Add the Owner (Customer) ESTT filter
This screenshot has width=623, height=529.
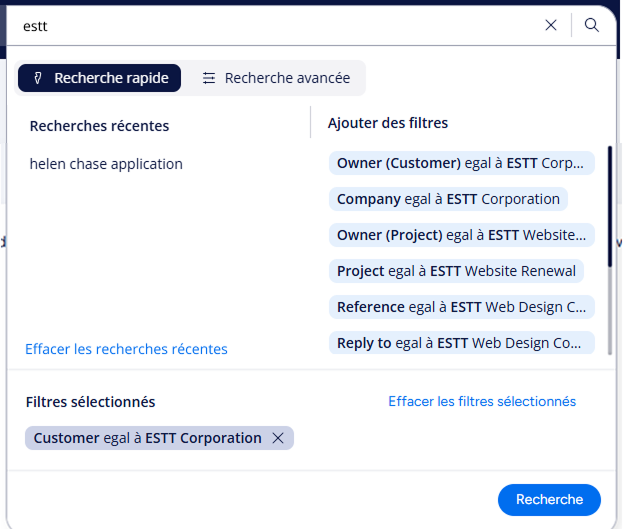[460, 163]
